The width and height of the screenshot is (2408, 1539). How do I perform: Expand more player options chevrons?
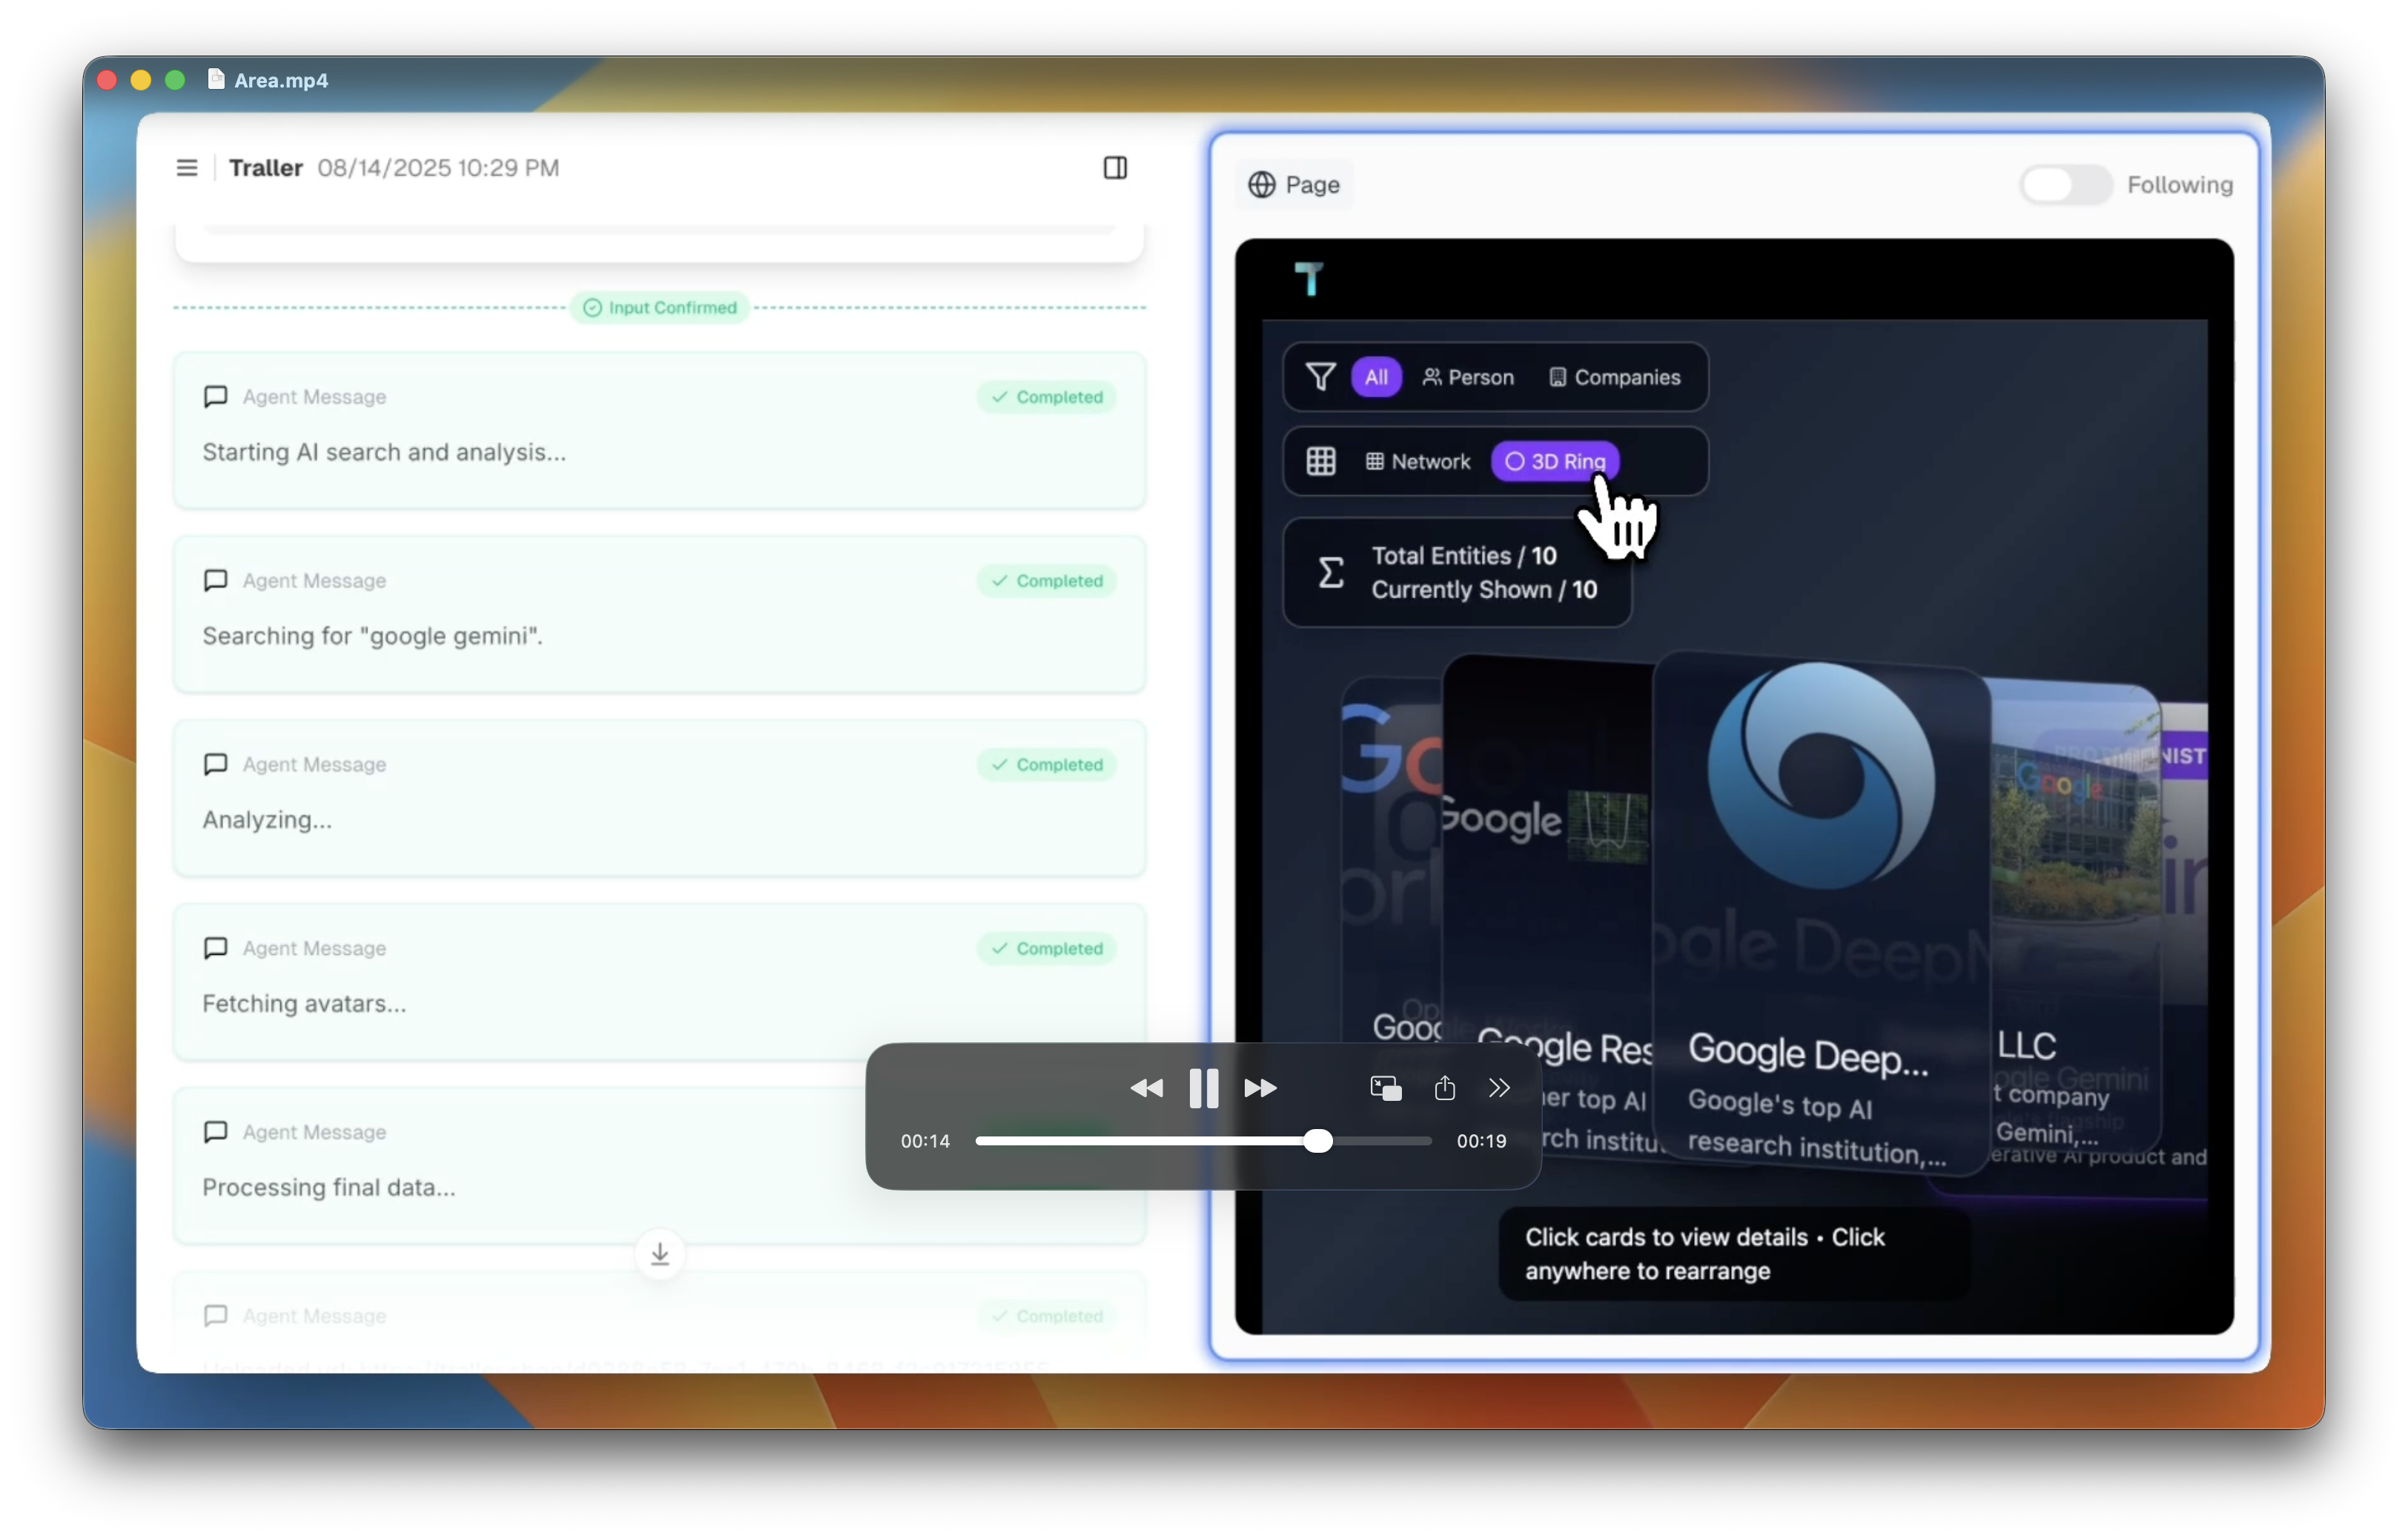(1498, 1088)
